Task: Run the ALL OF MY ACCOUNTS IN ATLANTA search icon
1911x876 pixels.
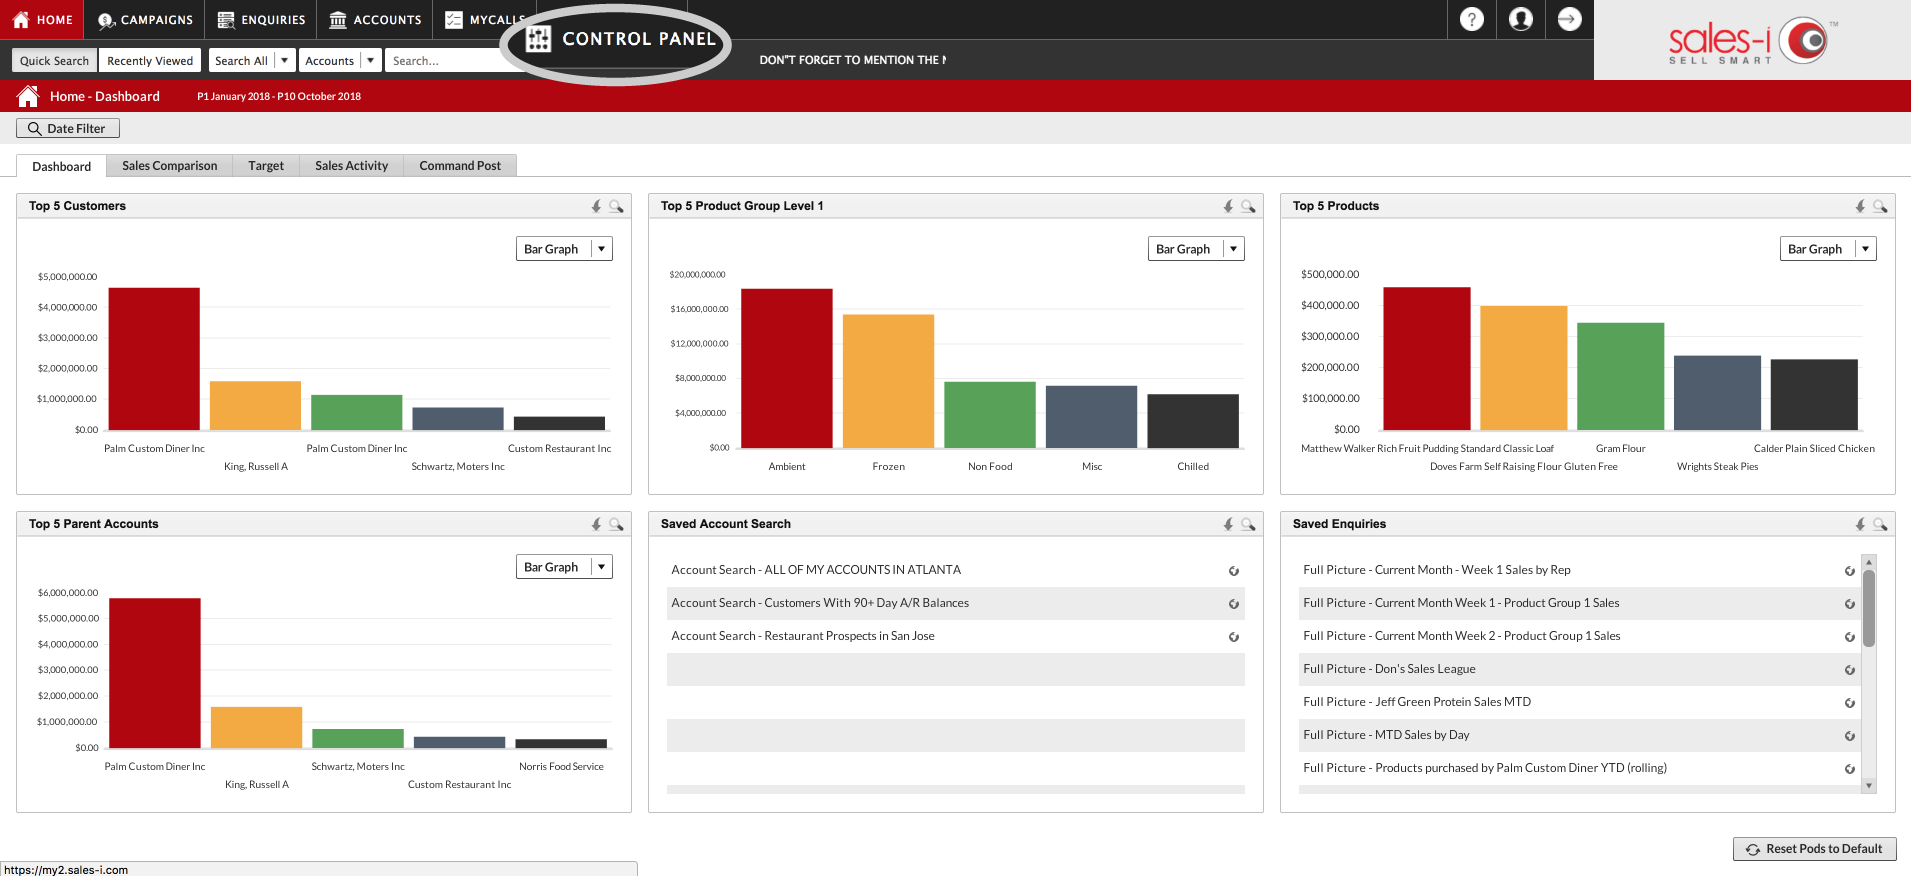Action: coord(1234,571)
